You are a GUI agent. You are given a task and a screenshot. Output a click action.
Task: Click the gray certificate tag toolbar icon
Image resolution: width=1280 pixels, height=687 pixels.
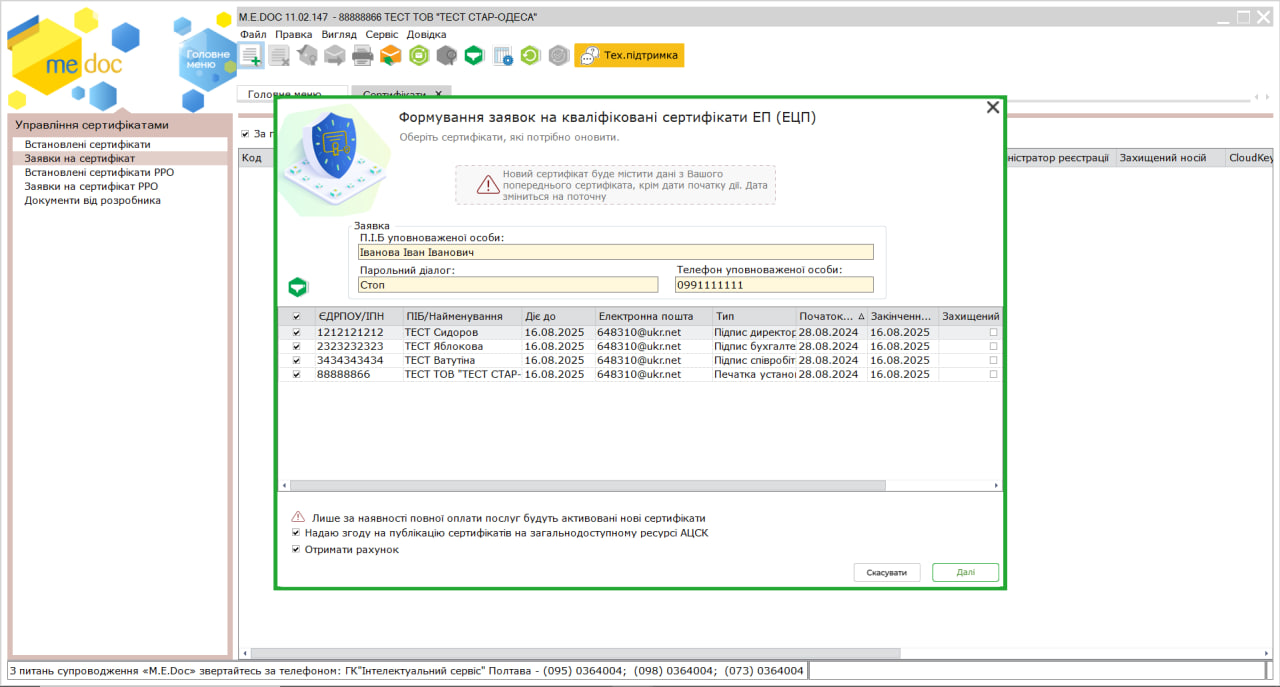pos(307,56)
